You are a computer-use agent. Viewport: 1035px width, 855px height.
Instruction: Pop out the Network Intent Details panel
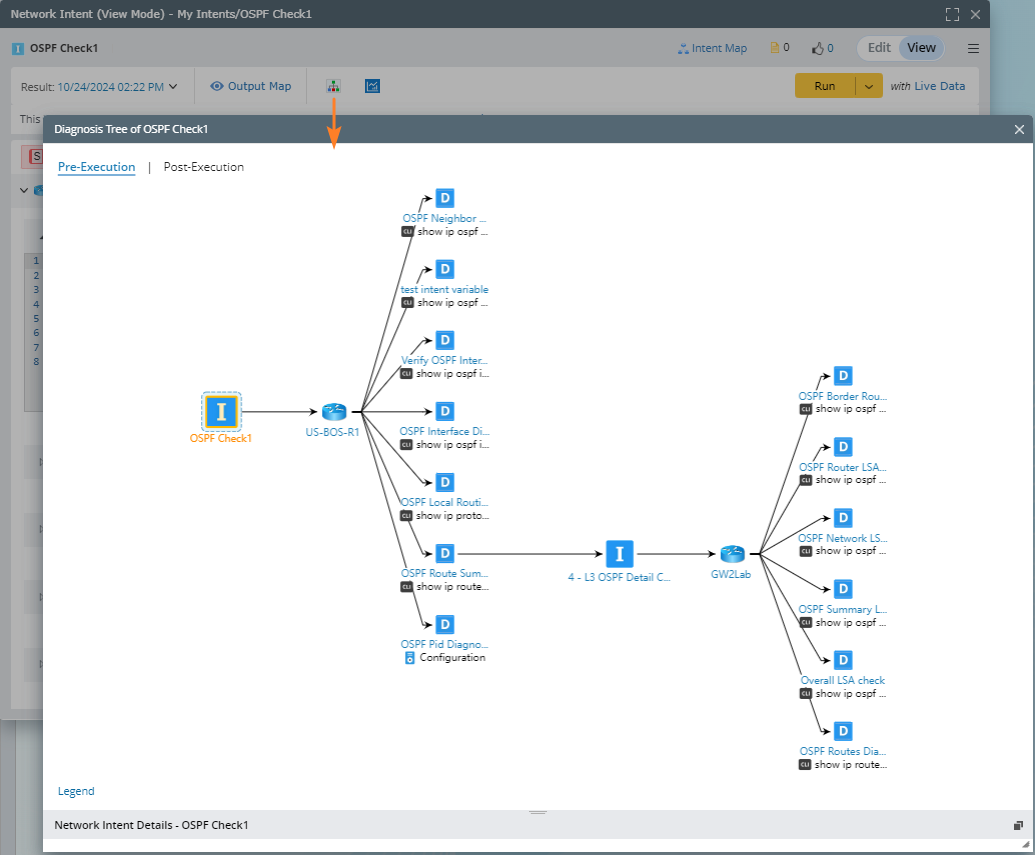[x=1018, y=825]
